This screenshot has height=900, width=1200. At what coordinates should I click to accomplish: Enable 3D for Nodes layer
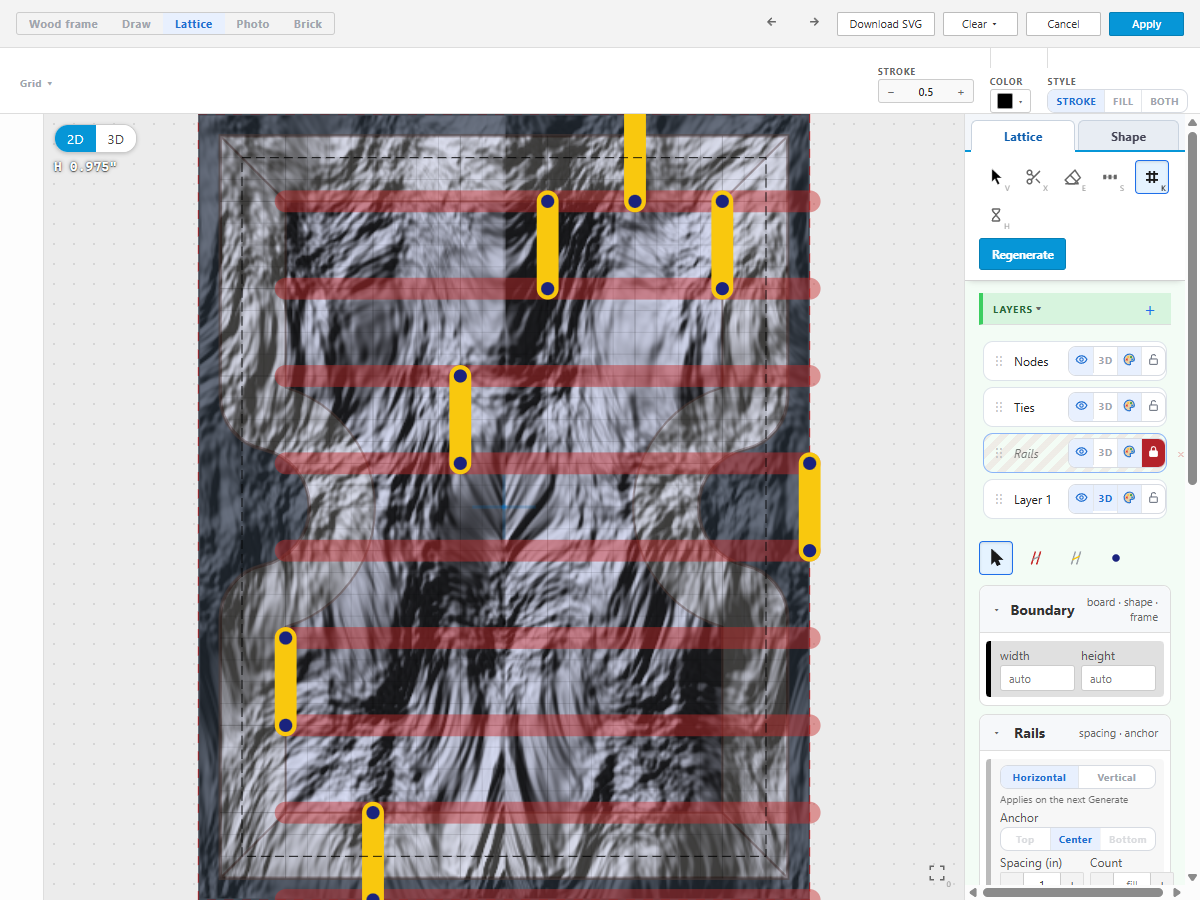coord(1105,361)
